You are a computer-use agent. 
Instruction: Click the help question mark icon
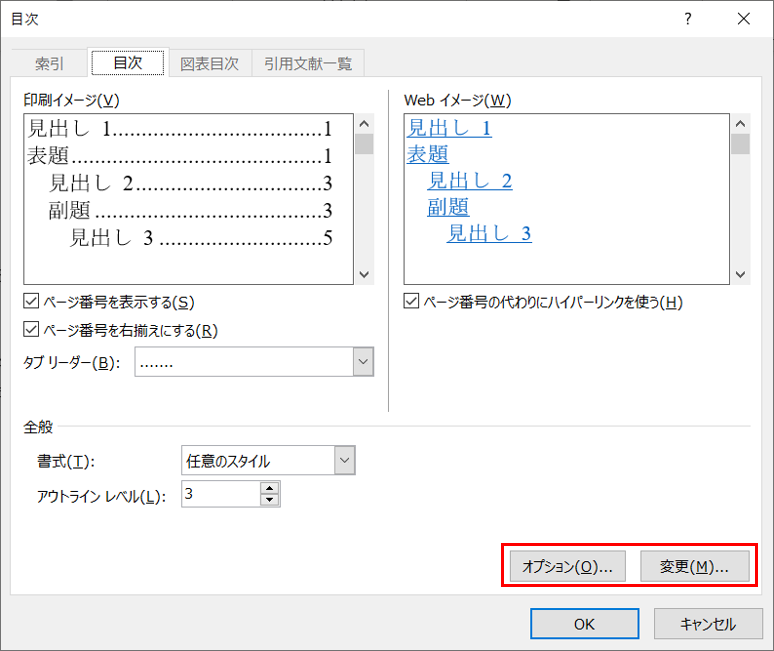tap(688, 19)
